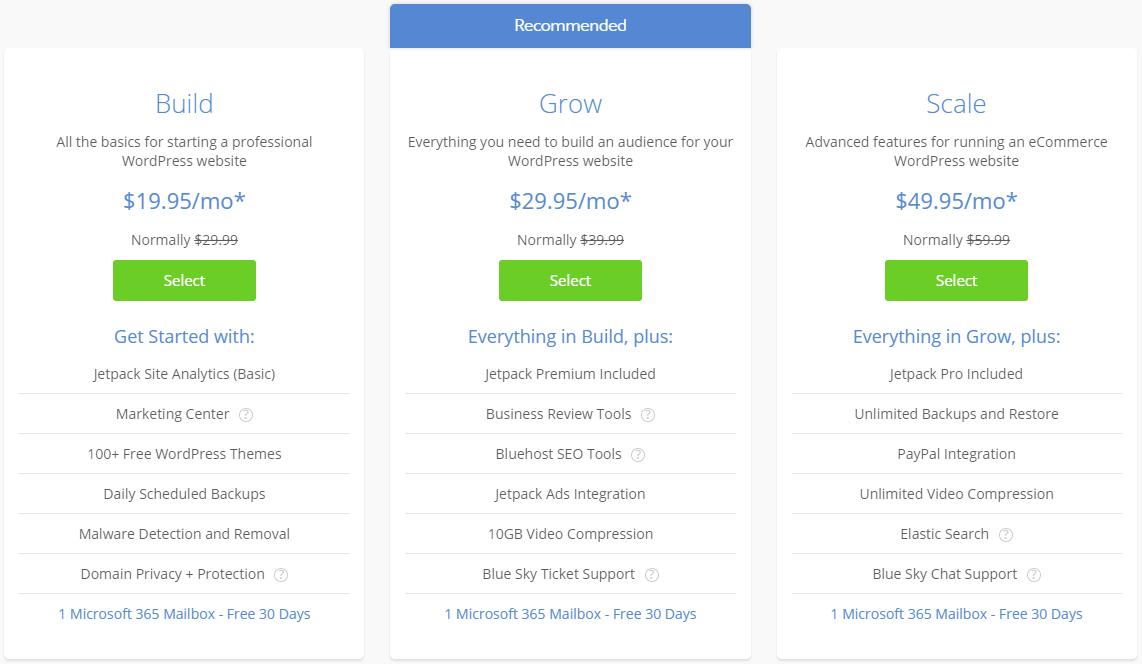
Task: Click the Build plan title
Action: point(184,103)
